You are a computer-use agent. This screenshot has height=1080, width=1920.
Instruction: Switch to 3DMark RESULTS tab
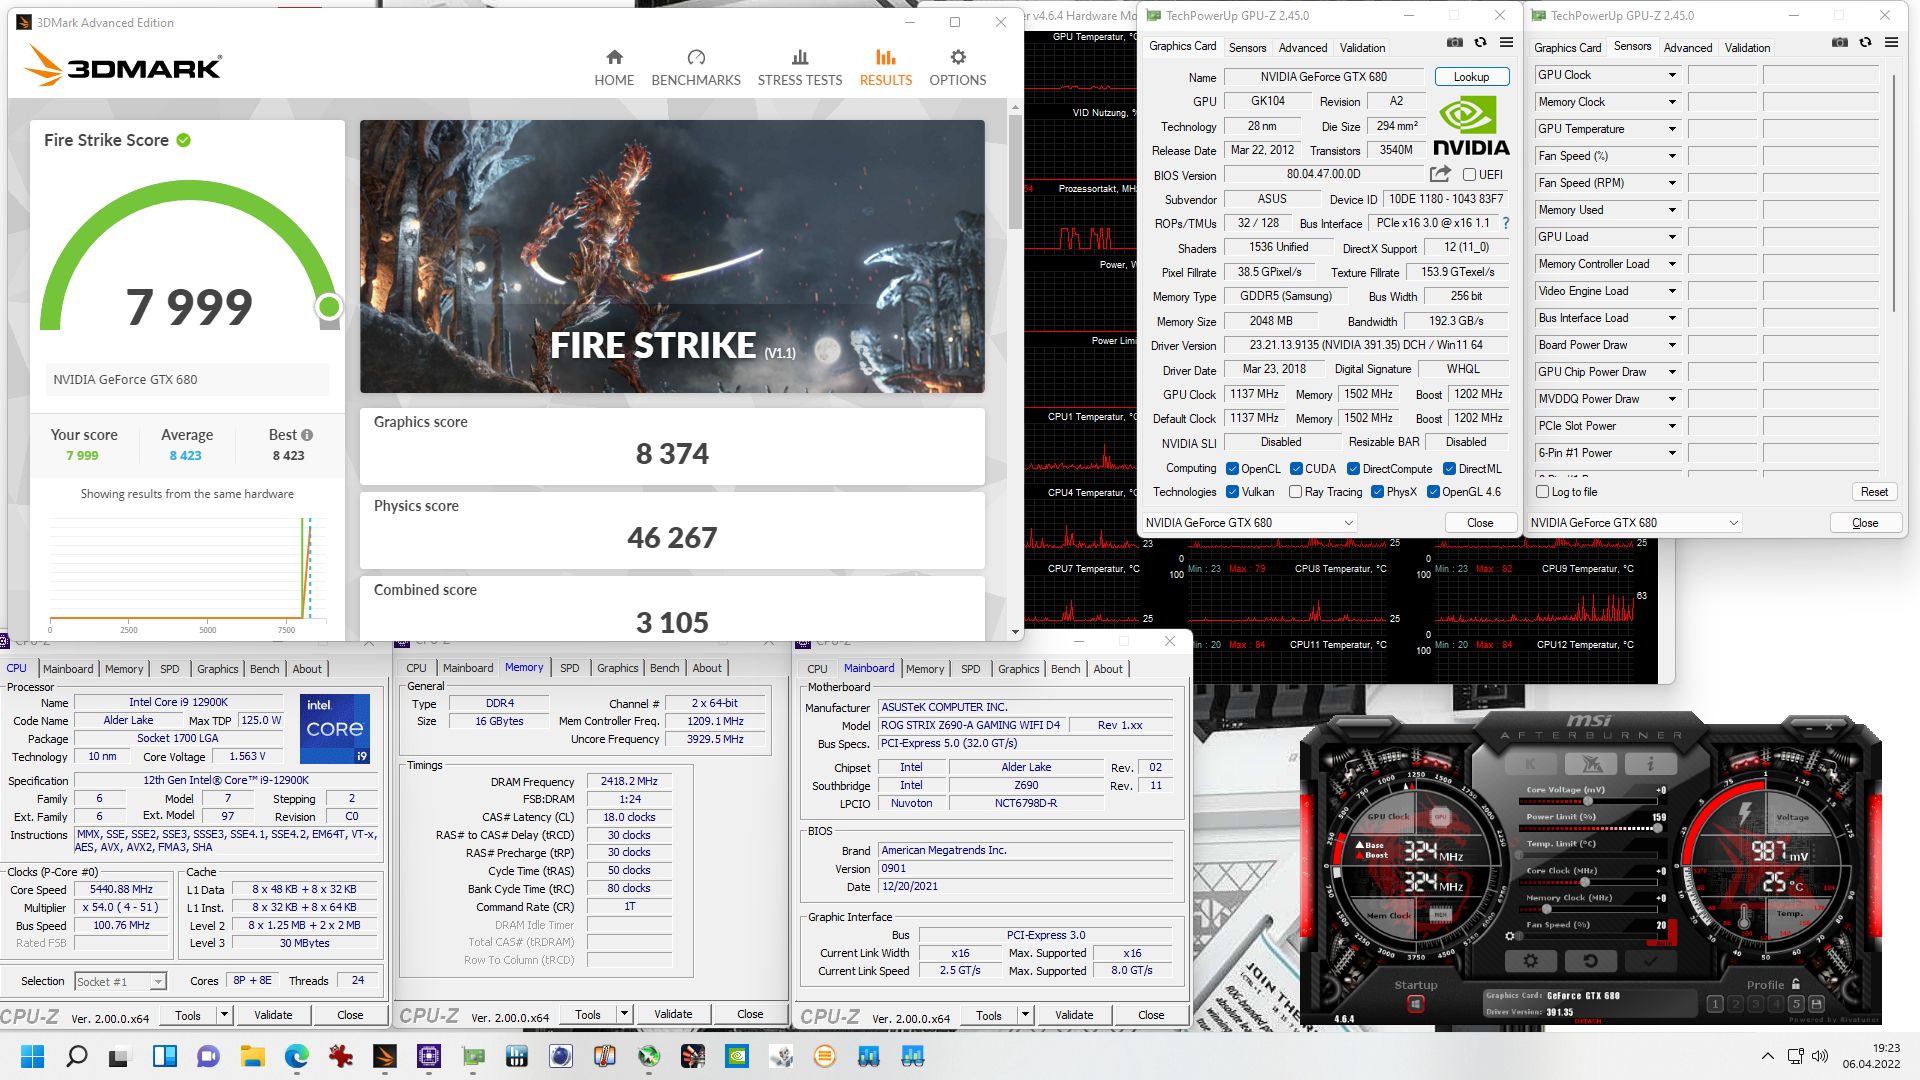click(x=886, y=68)
